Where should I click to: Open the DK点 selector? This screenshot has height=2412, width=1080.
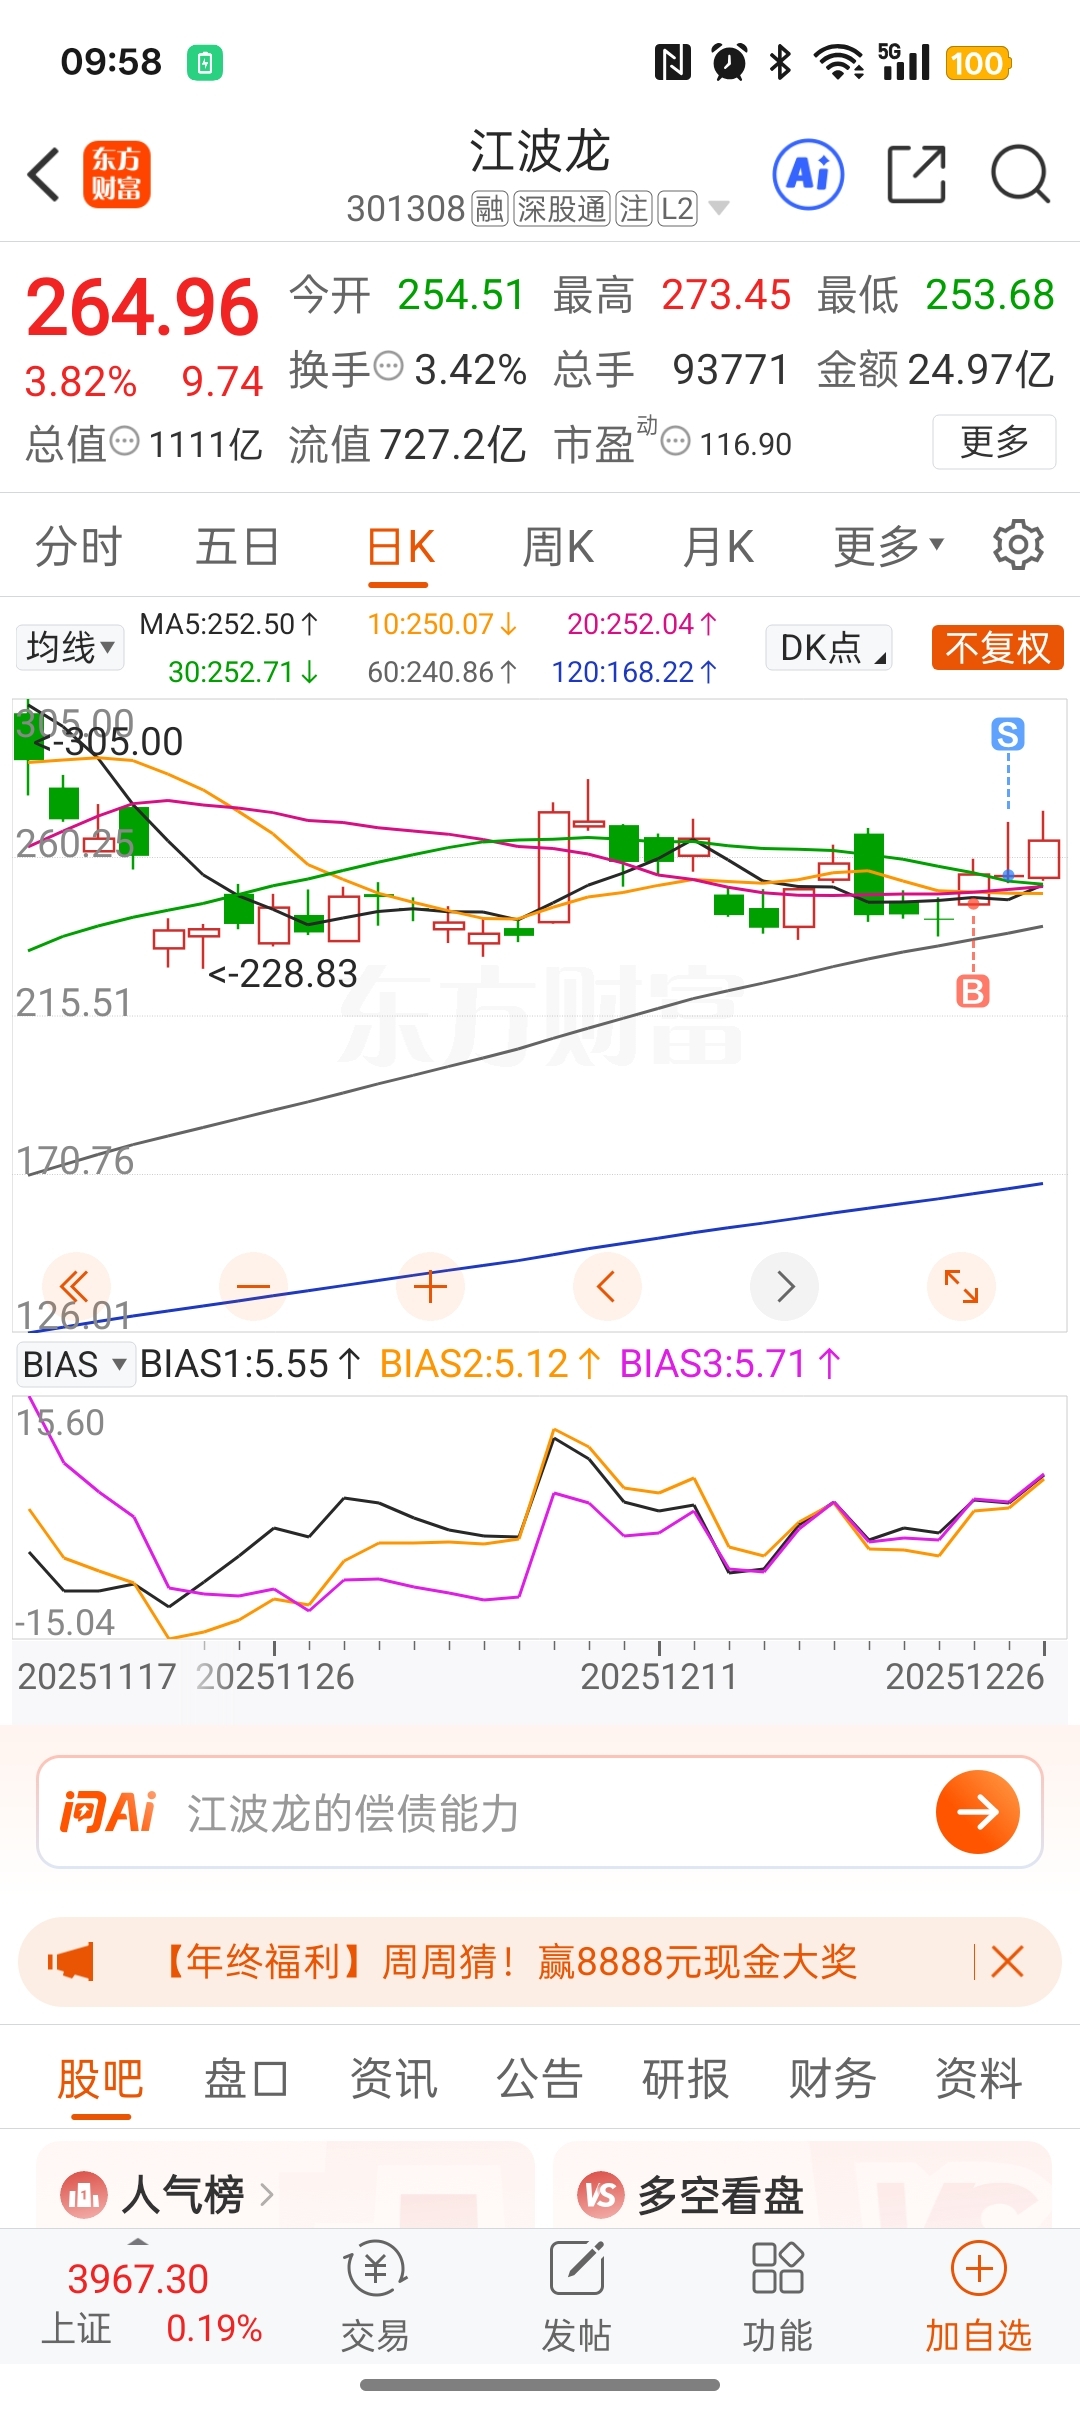click(828, 647)
